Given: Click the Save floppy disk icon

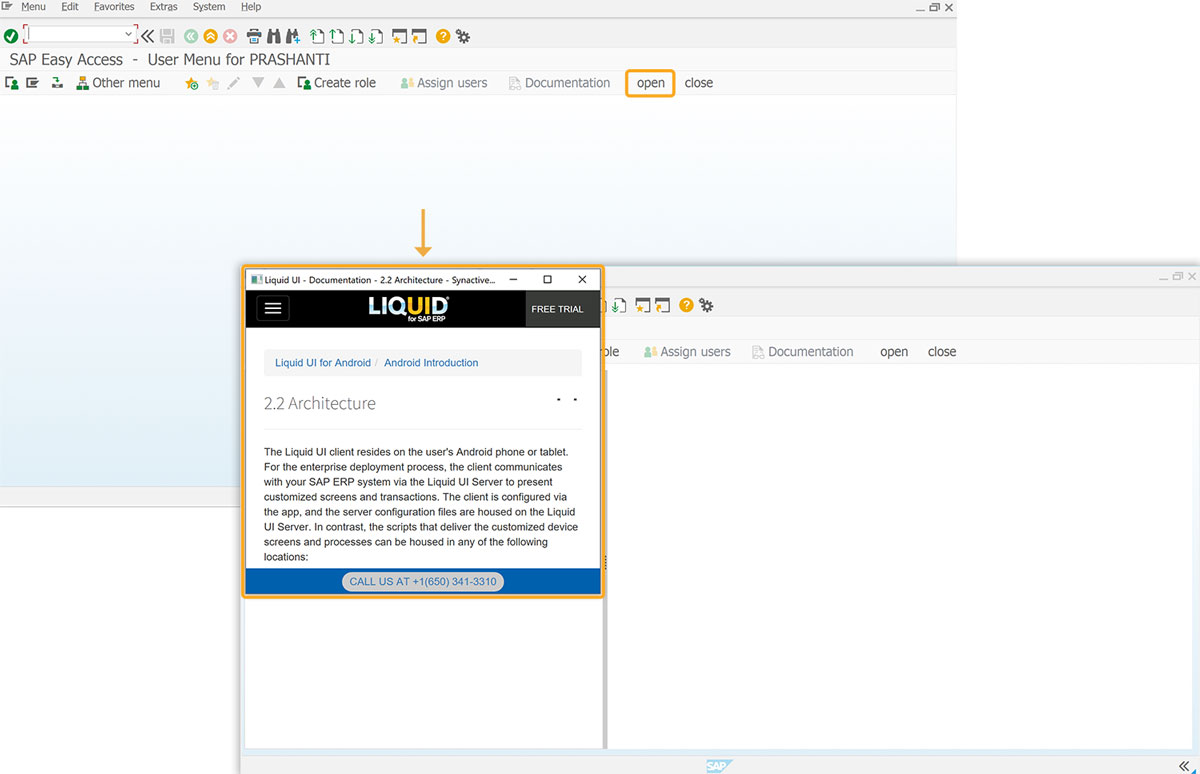Looking at the screenshot, I should [167, 36].
